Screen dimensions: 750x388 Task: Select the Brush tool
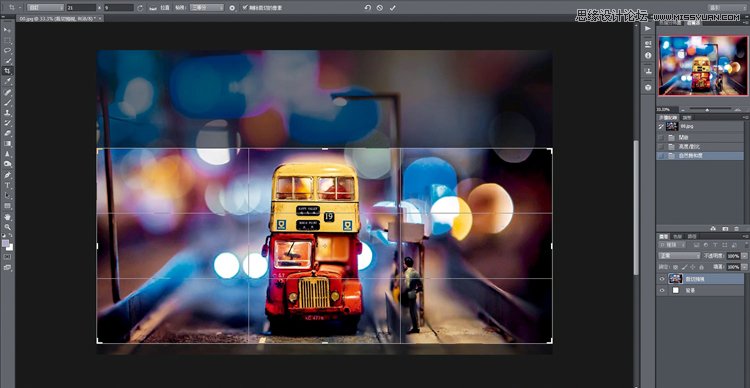pos(8,102)
